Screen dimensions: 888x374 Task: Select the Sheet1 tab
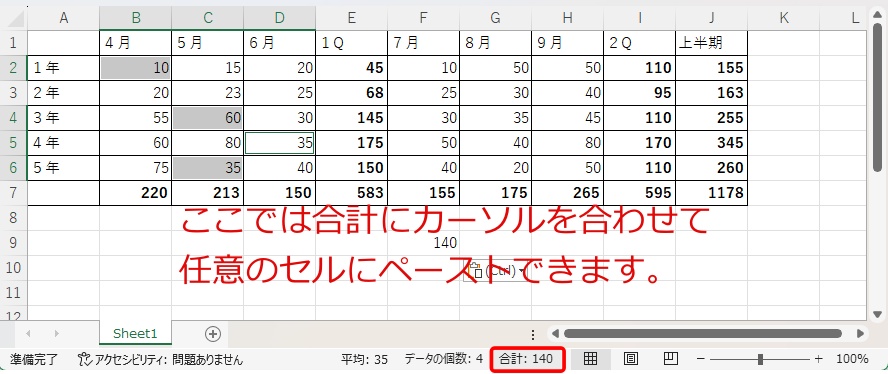click(135, 334)
